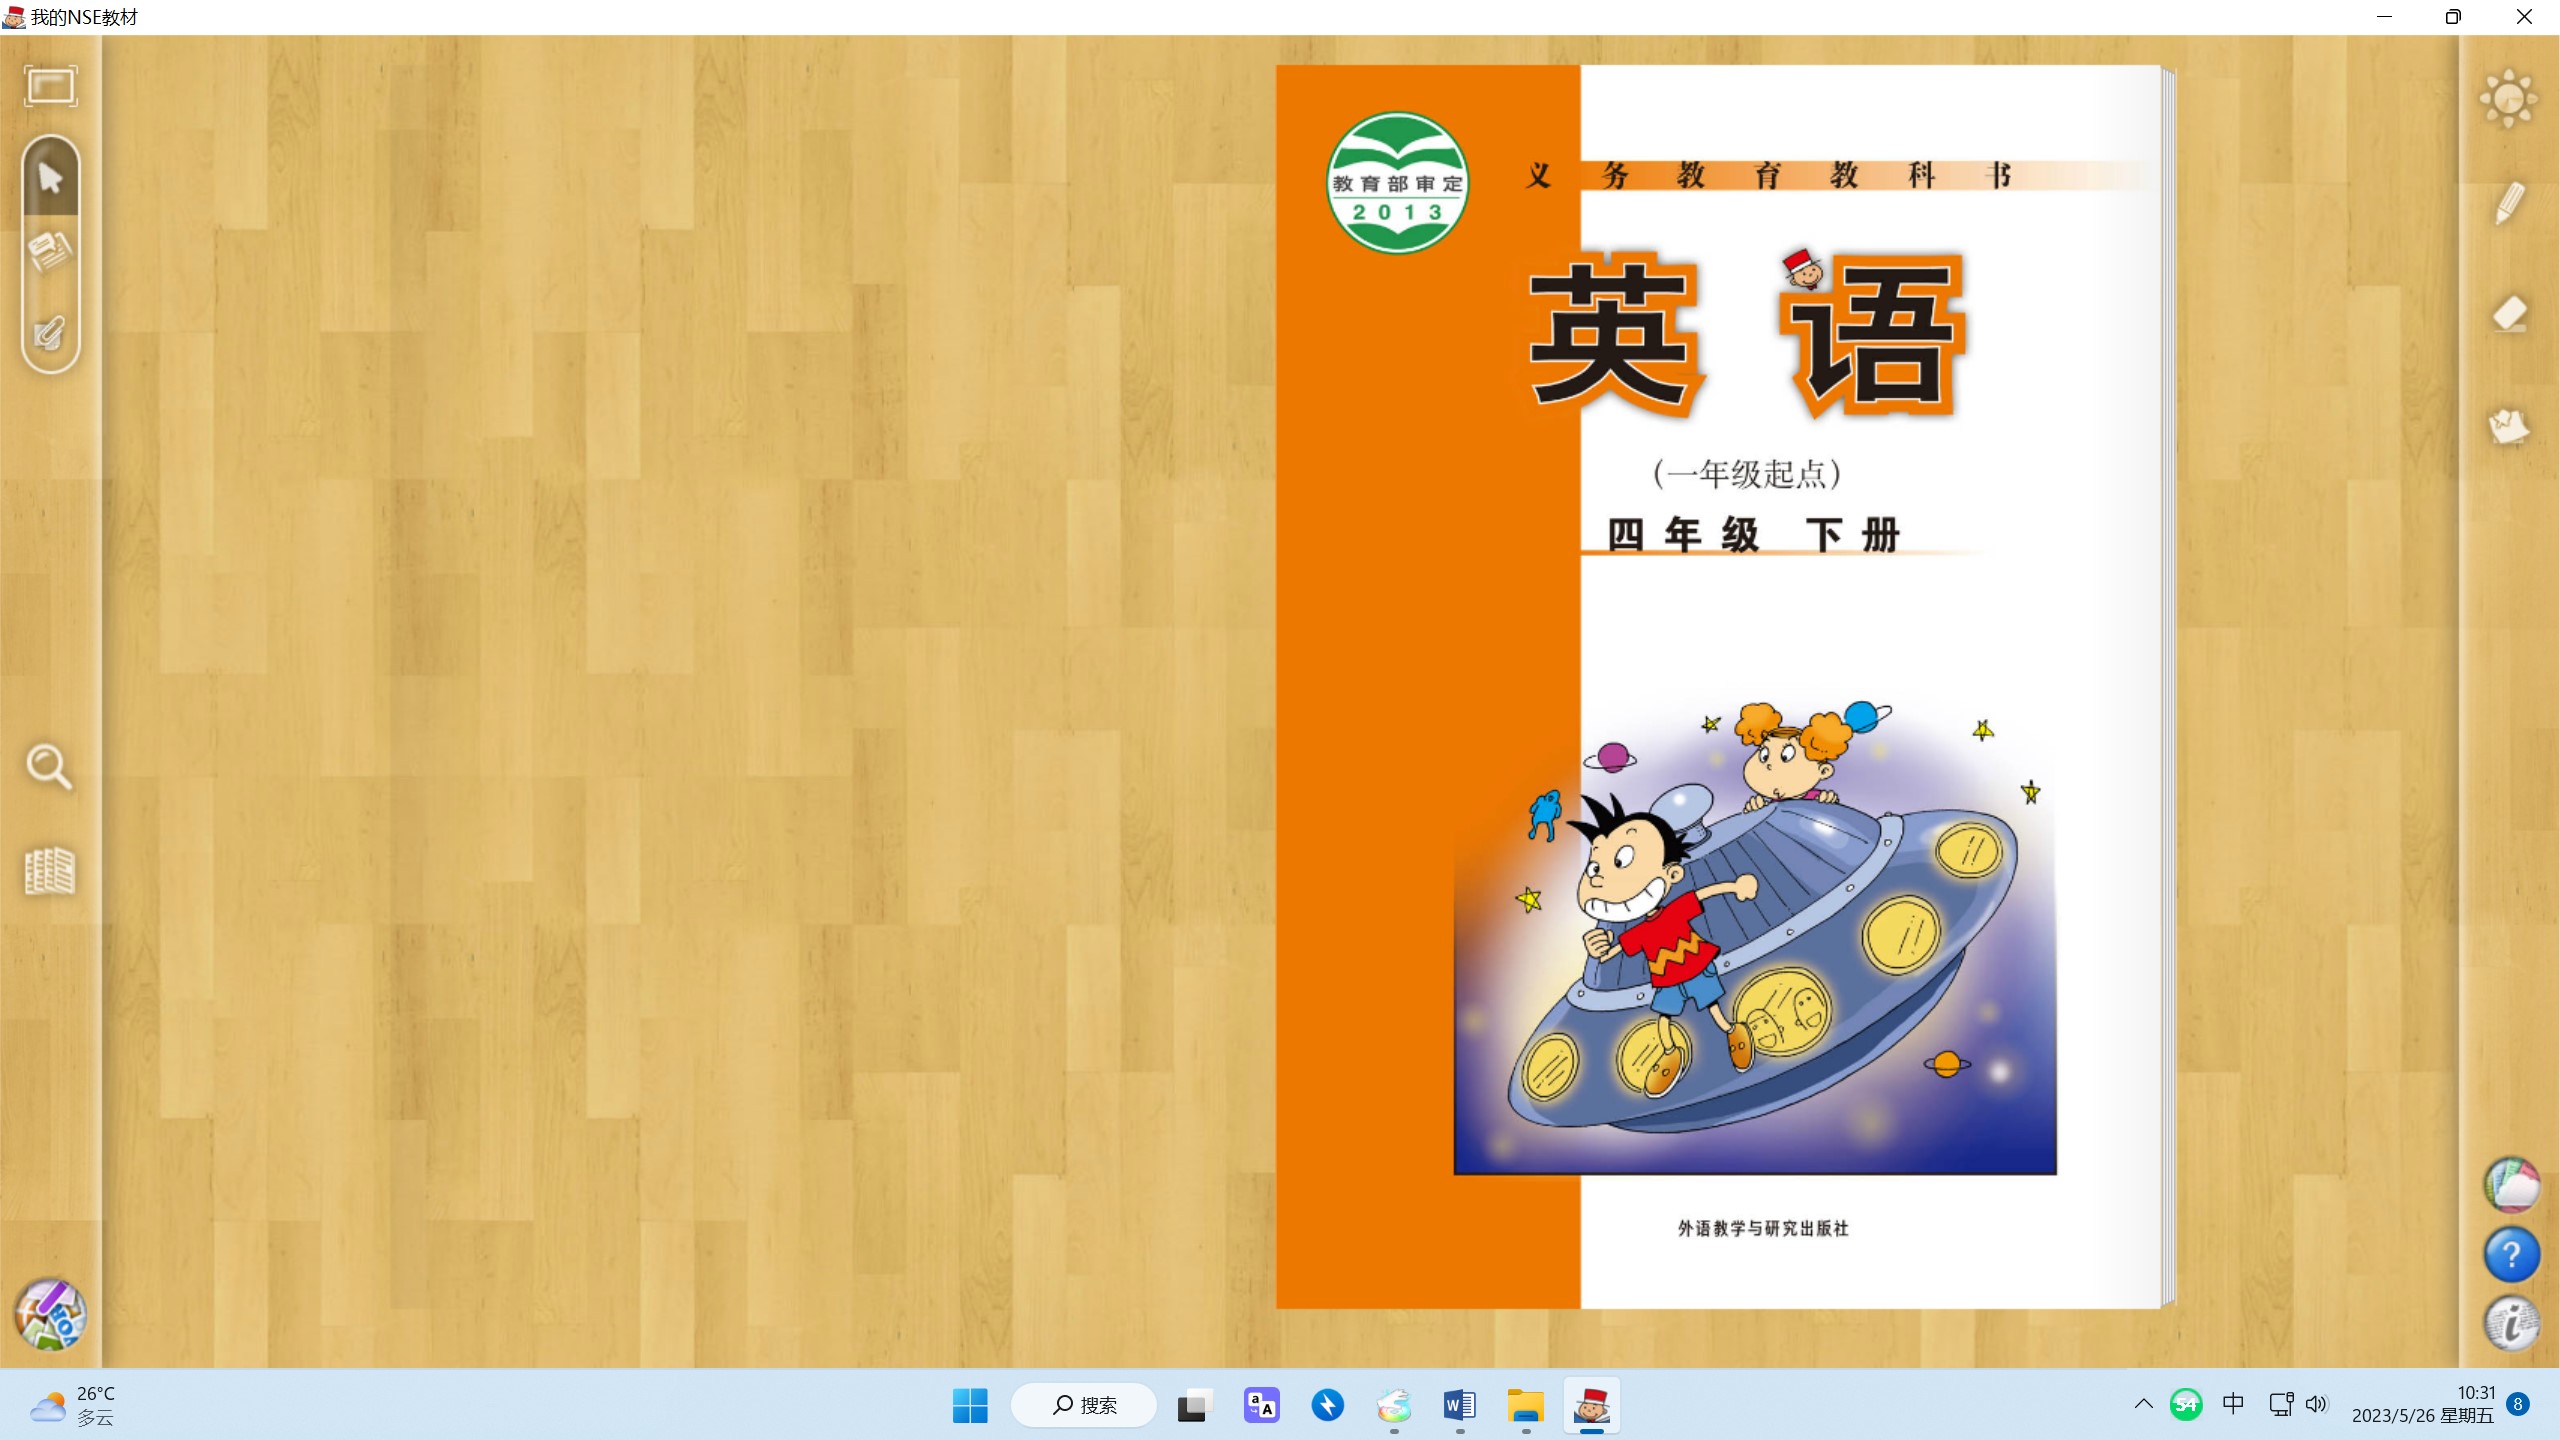Open the sticky notes tool

50,252
